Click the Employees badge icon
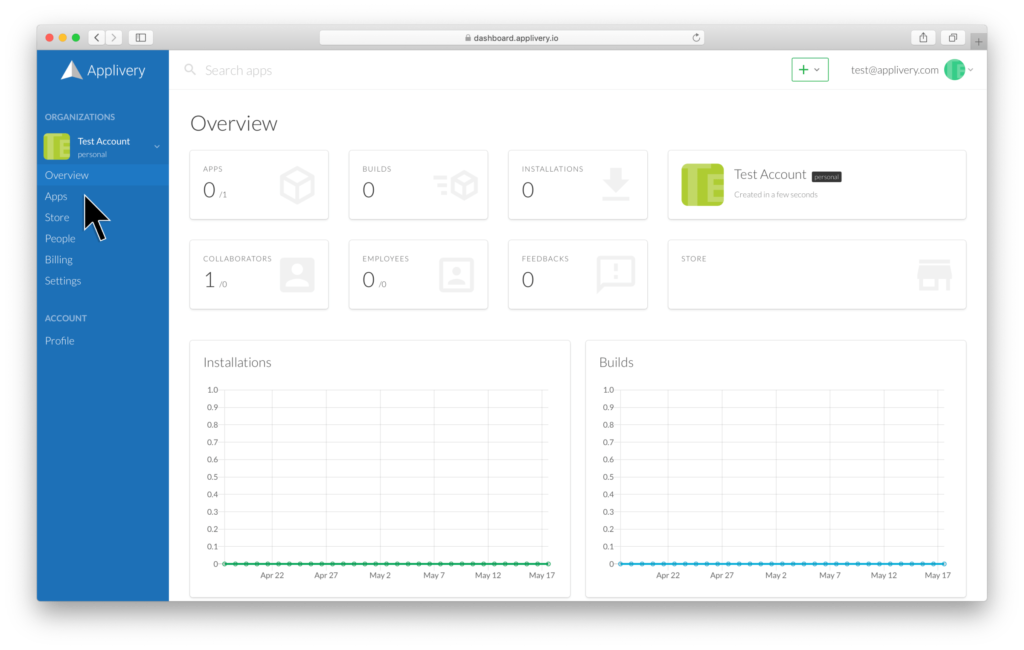This screenshot has width=1024, height=650. (456, 274)
